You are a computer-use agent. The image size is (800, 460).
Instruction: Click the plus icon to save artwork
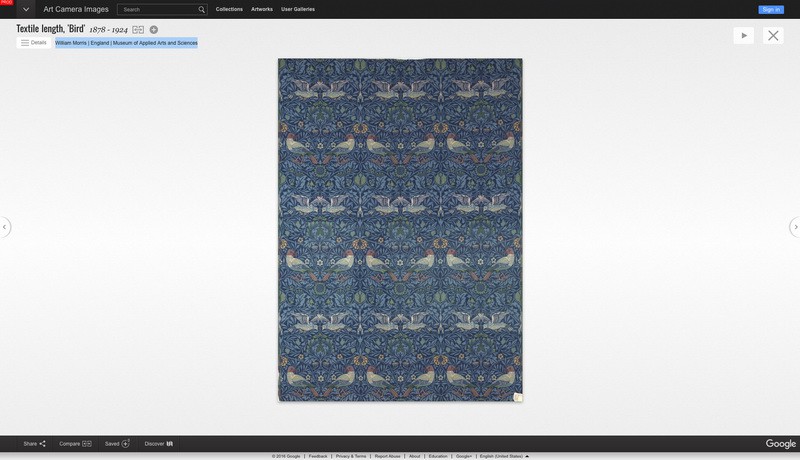coord(154,30)
